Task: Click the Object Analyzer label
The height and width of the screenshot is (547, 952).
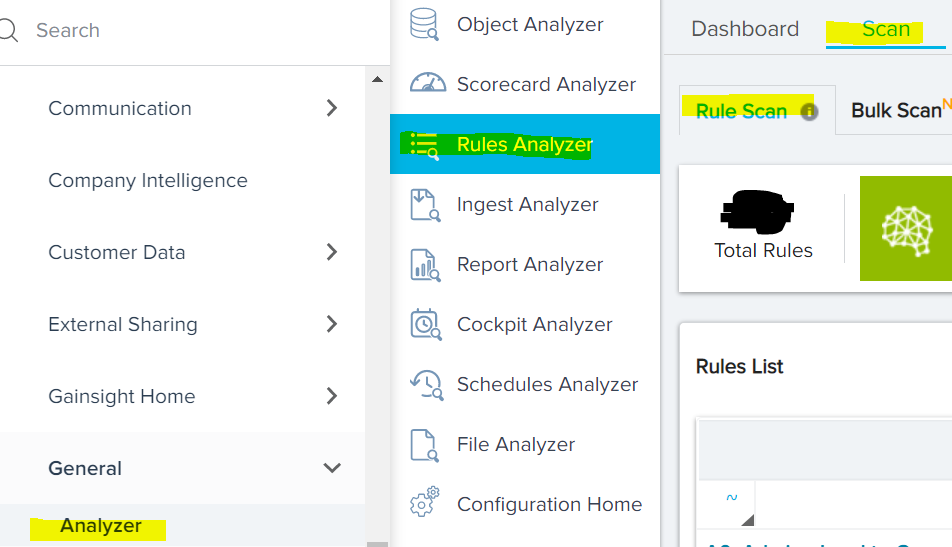Action: [530, 24]
